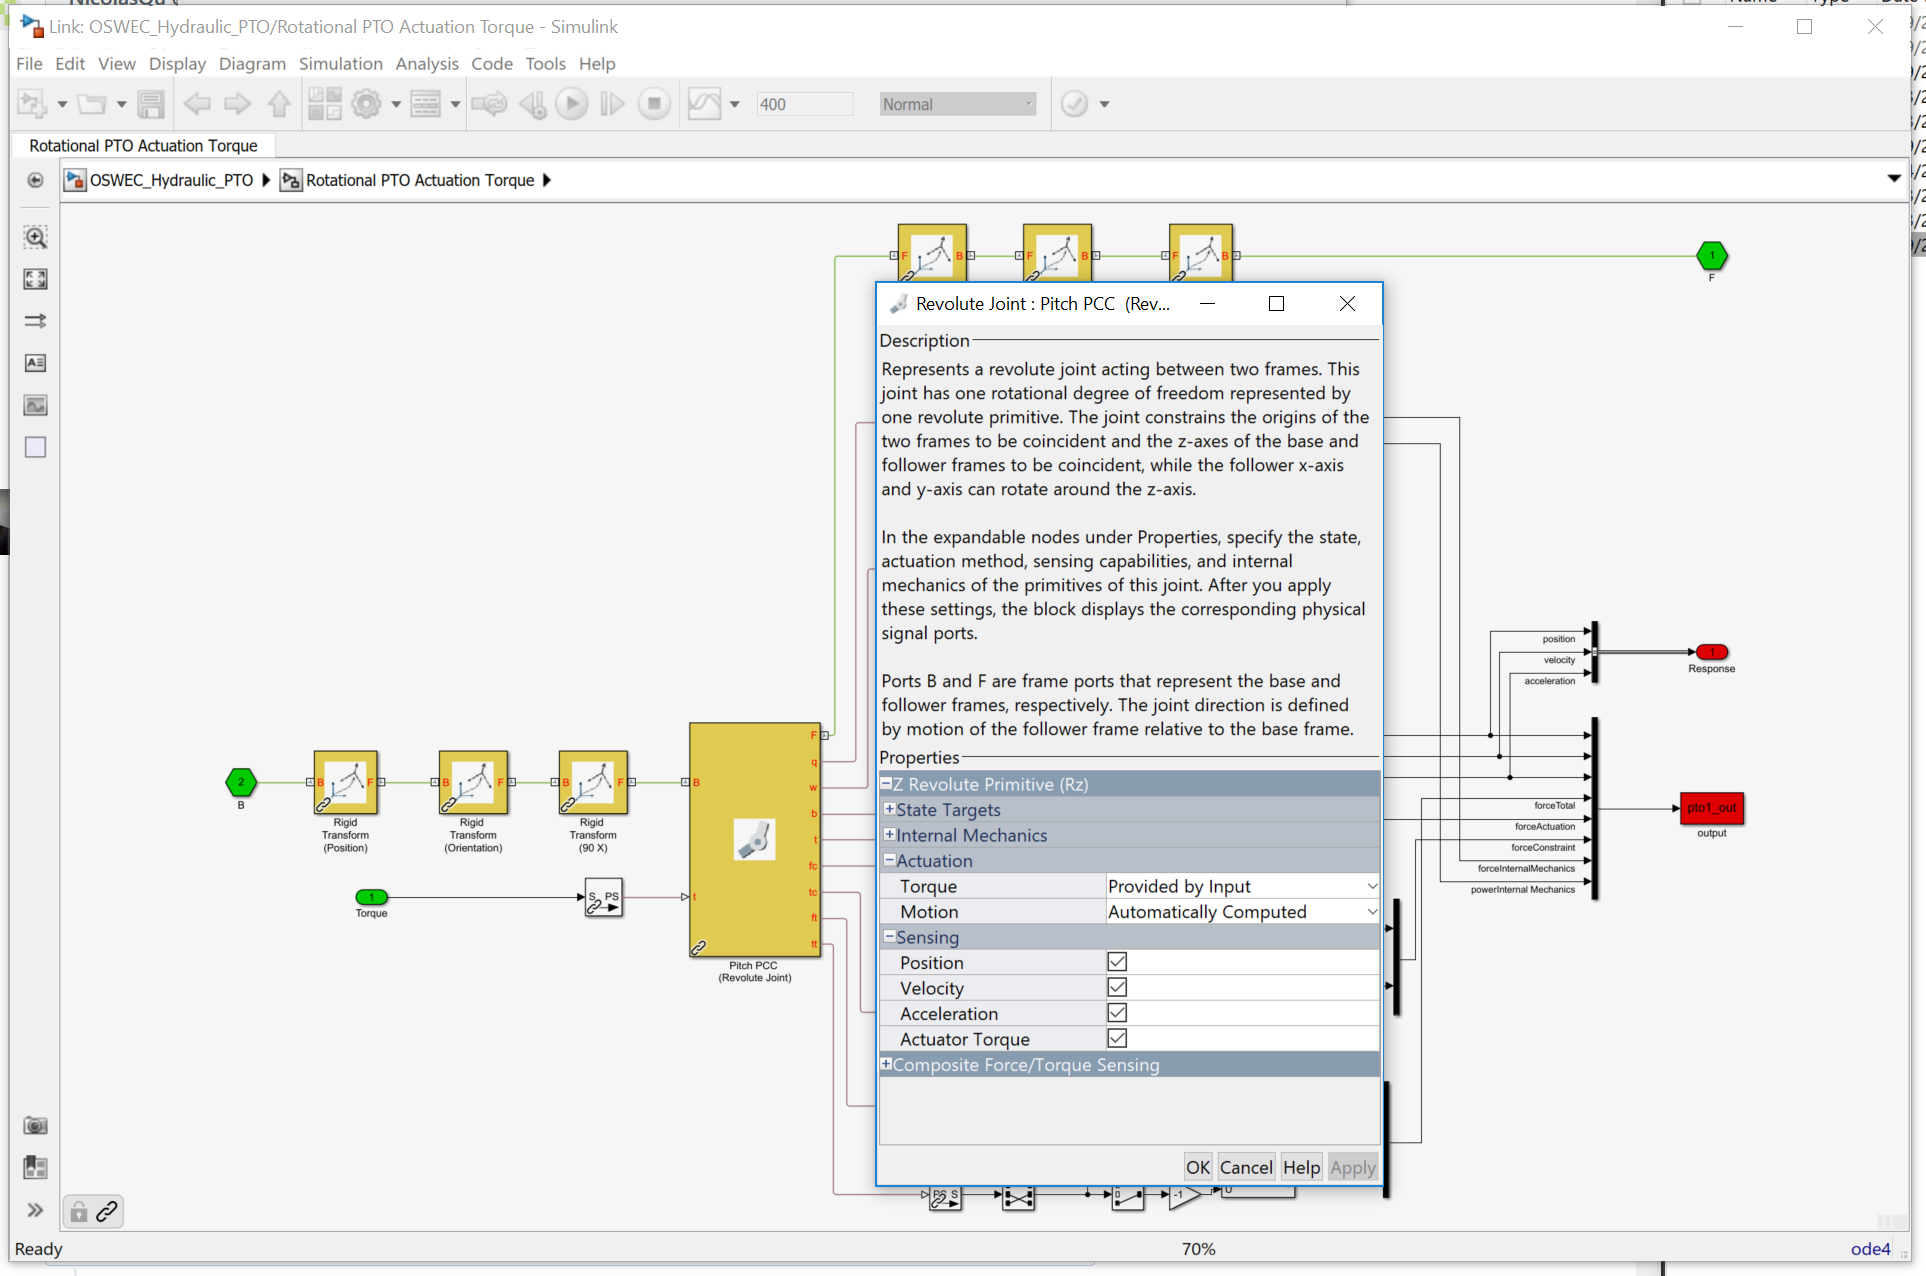Apply the joint settings
1926x1276 pixels.
point(1352,1167)
